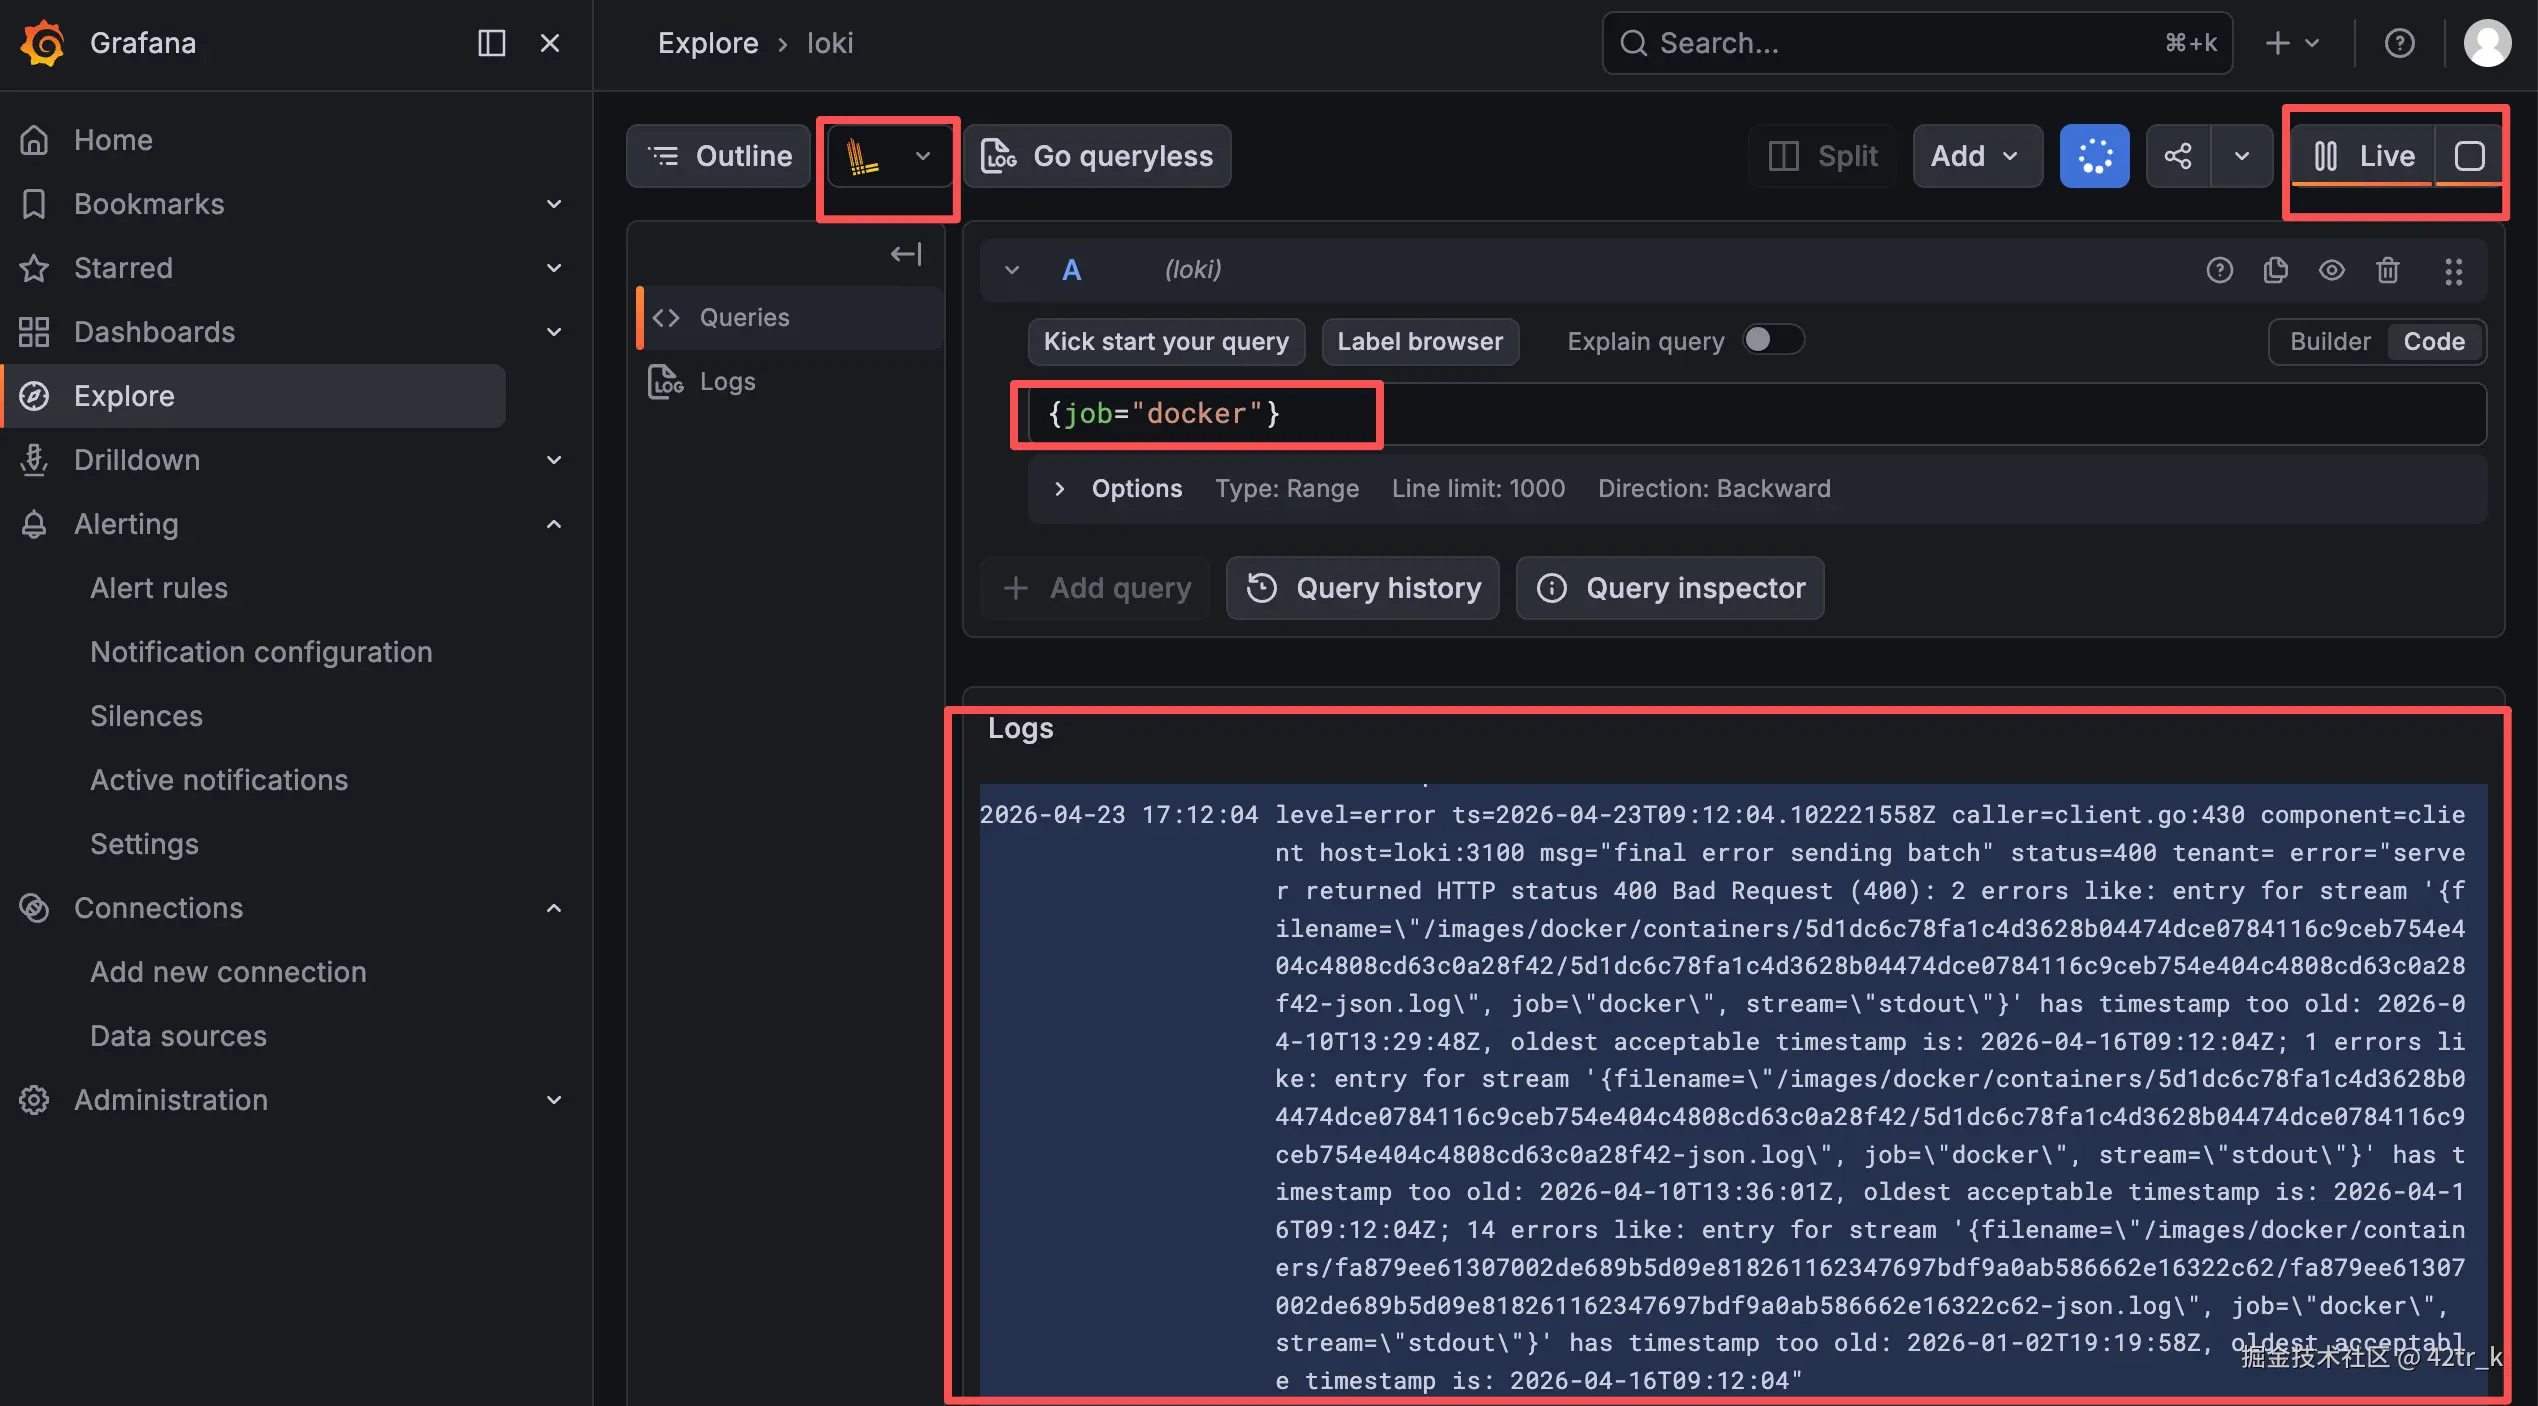
Task: Open the Add dropdown menu
Action: [x=1976, y=156]
